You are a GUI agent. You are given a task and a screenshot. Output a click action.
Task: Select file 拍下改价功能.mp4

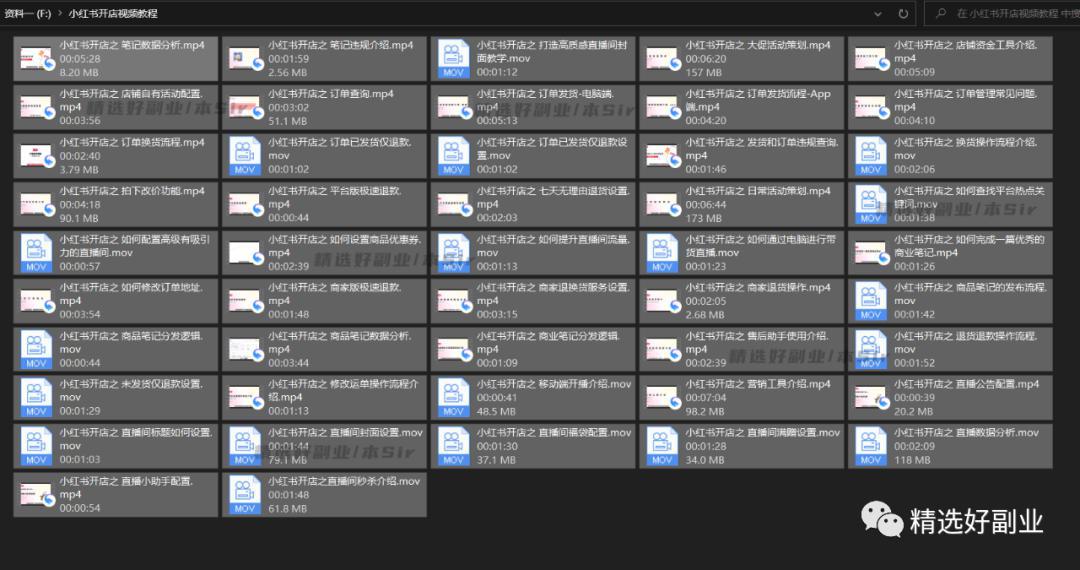coord(116,204)
